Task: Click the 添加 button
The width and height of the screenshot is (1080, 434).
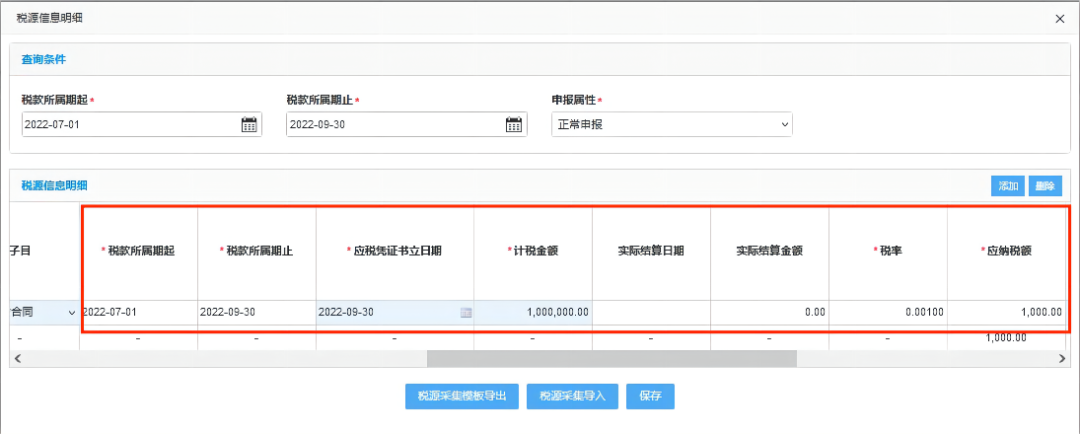Action: [x=1008, y=186]
